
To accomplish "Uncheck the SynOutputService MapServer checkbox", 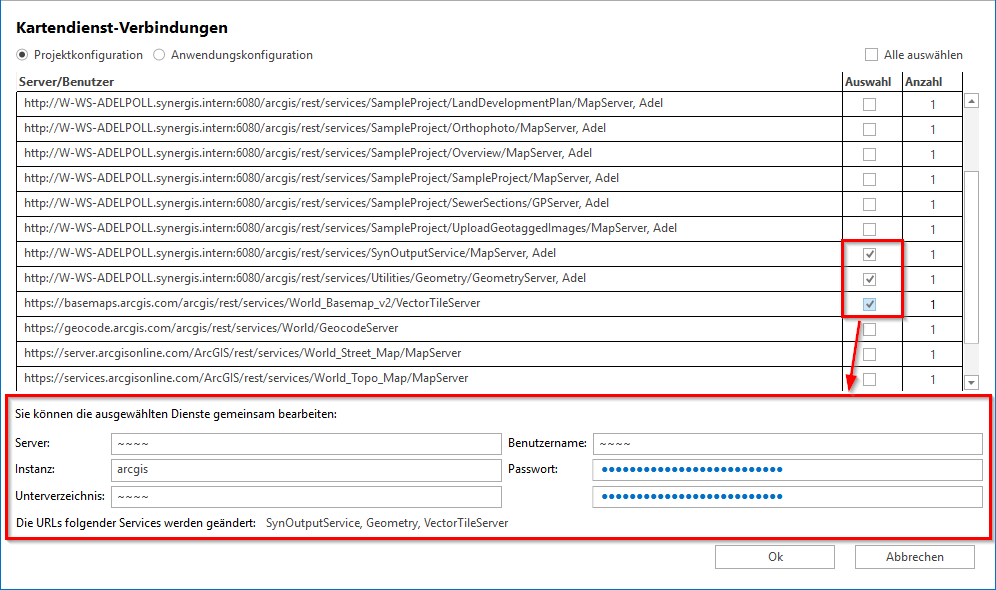I will click(869, 254).
